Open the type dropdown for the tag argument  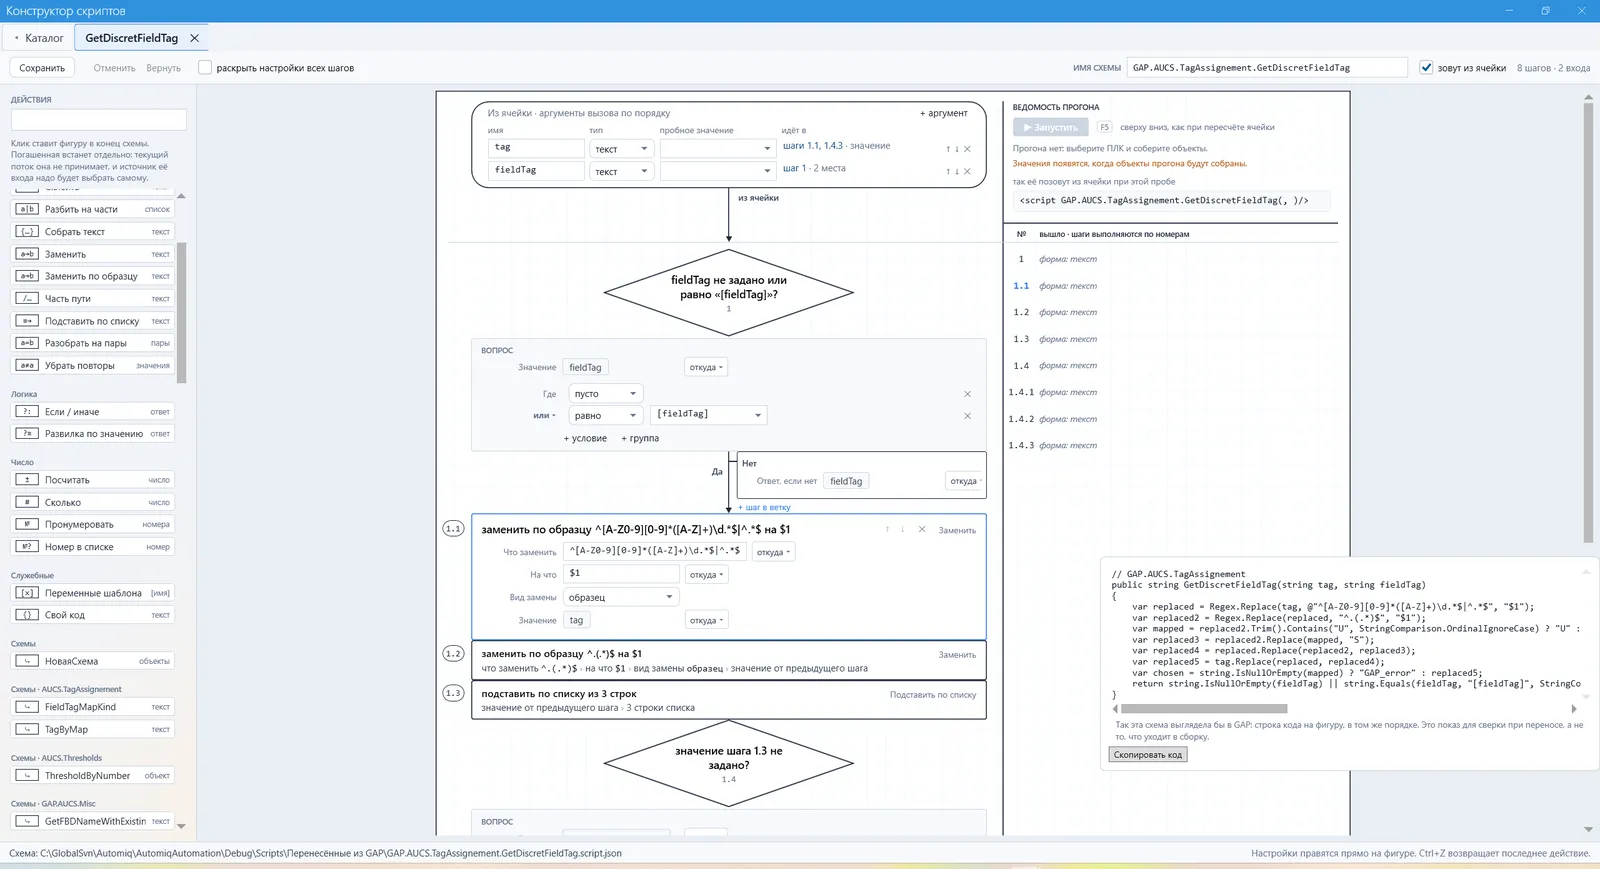point(622,149)
